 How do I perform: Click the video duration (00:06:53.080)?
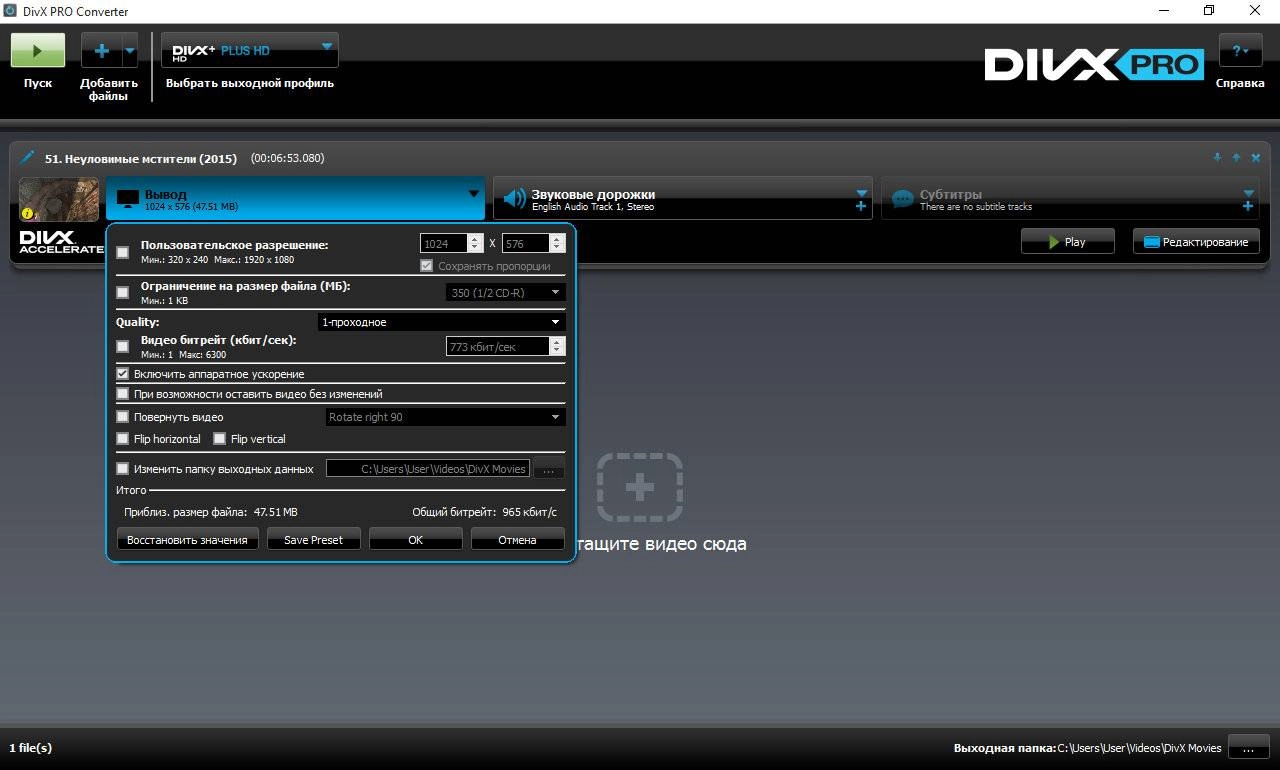[x=287, y=158]
